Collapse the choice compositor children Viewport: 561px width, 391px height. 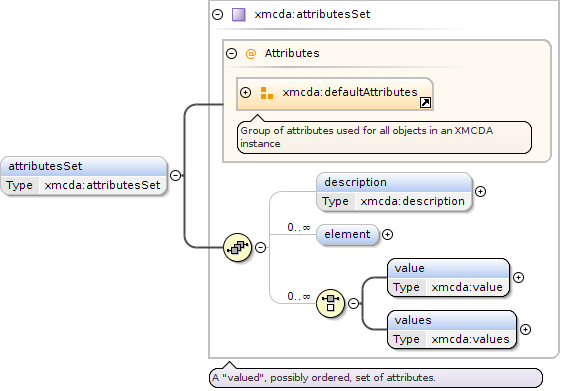click(353, 303)
